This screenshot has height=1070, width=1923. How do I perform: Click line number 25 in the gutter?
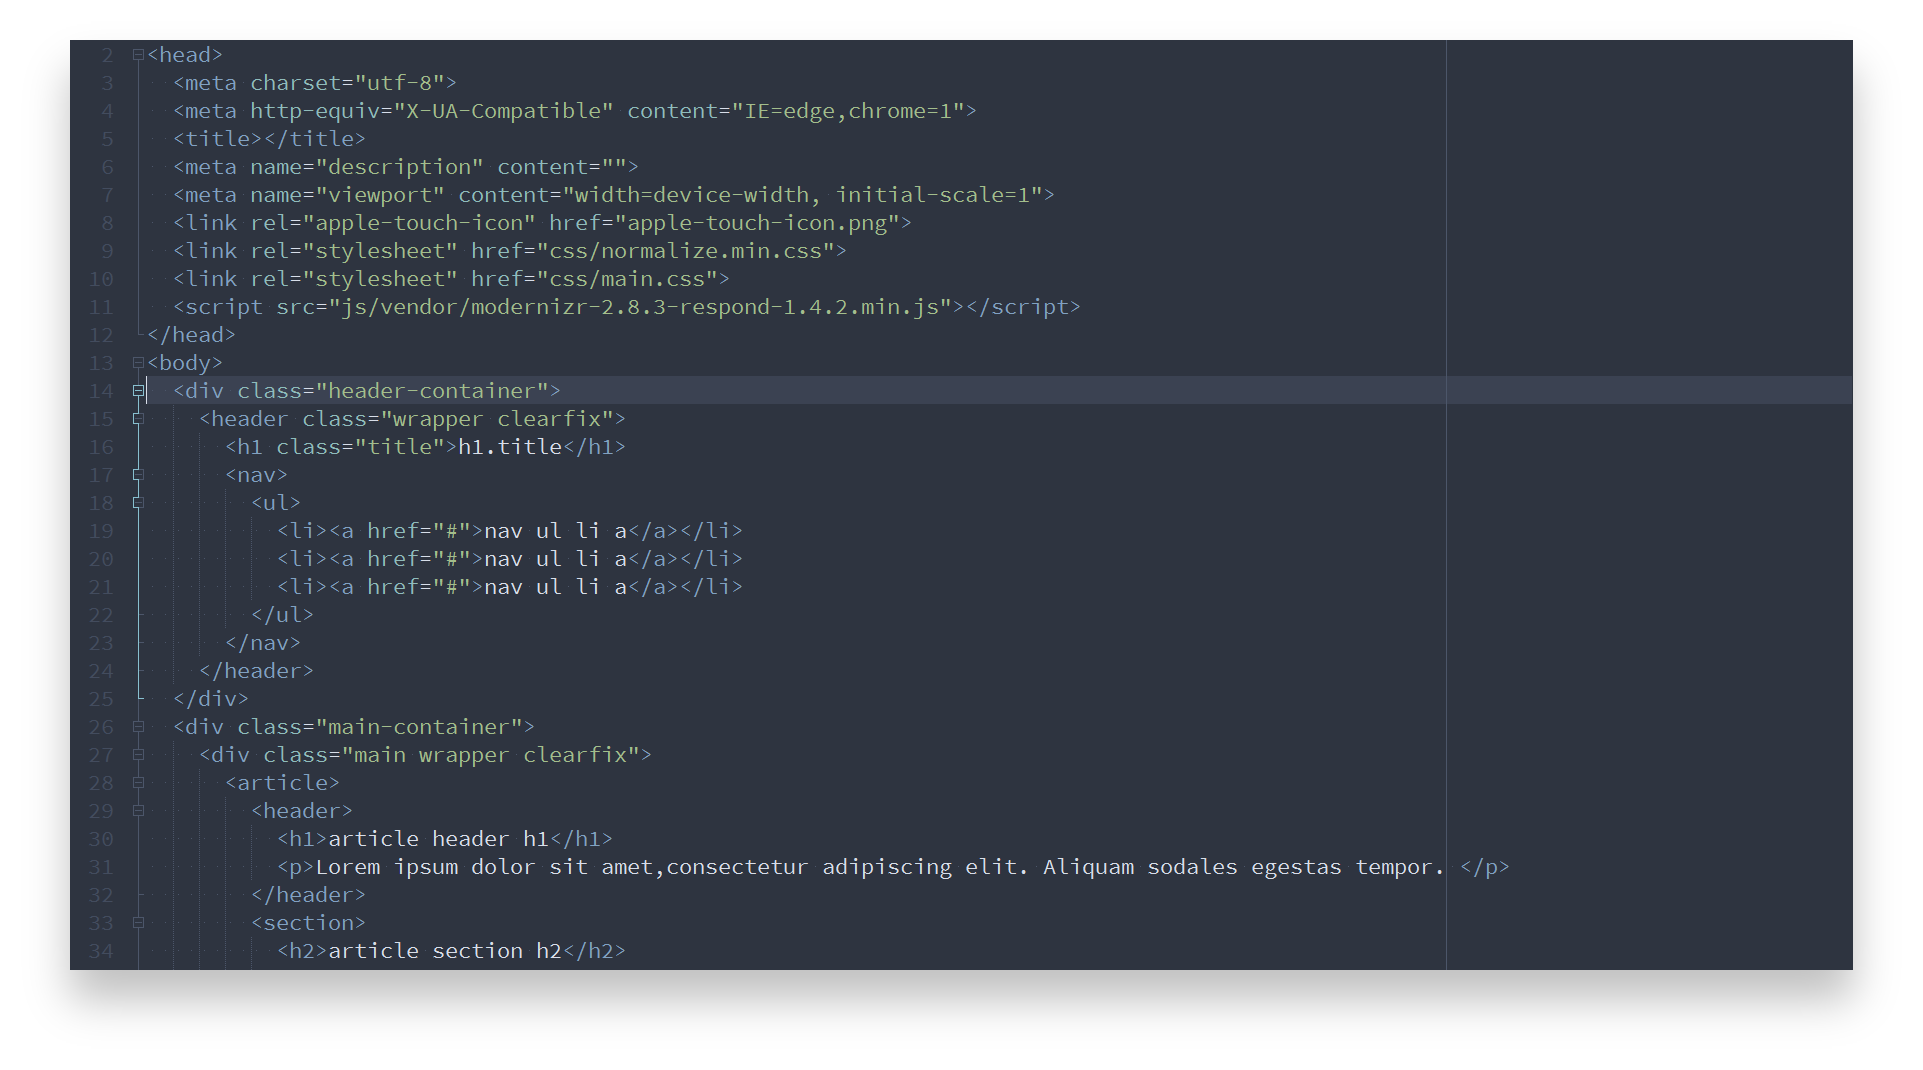pos(101,699)
